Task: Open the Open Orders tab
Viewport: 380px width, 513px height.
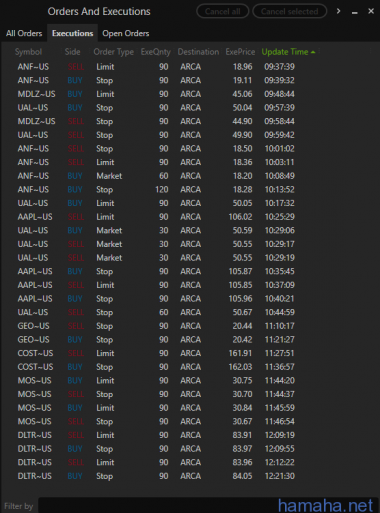Action: pyautogui.click(x=126, y=33)
